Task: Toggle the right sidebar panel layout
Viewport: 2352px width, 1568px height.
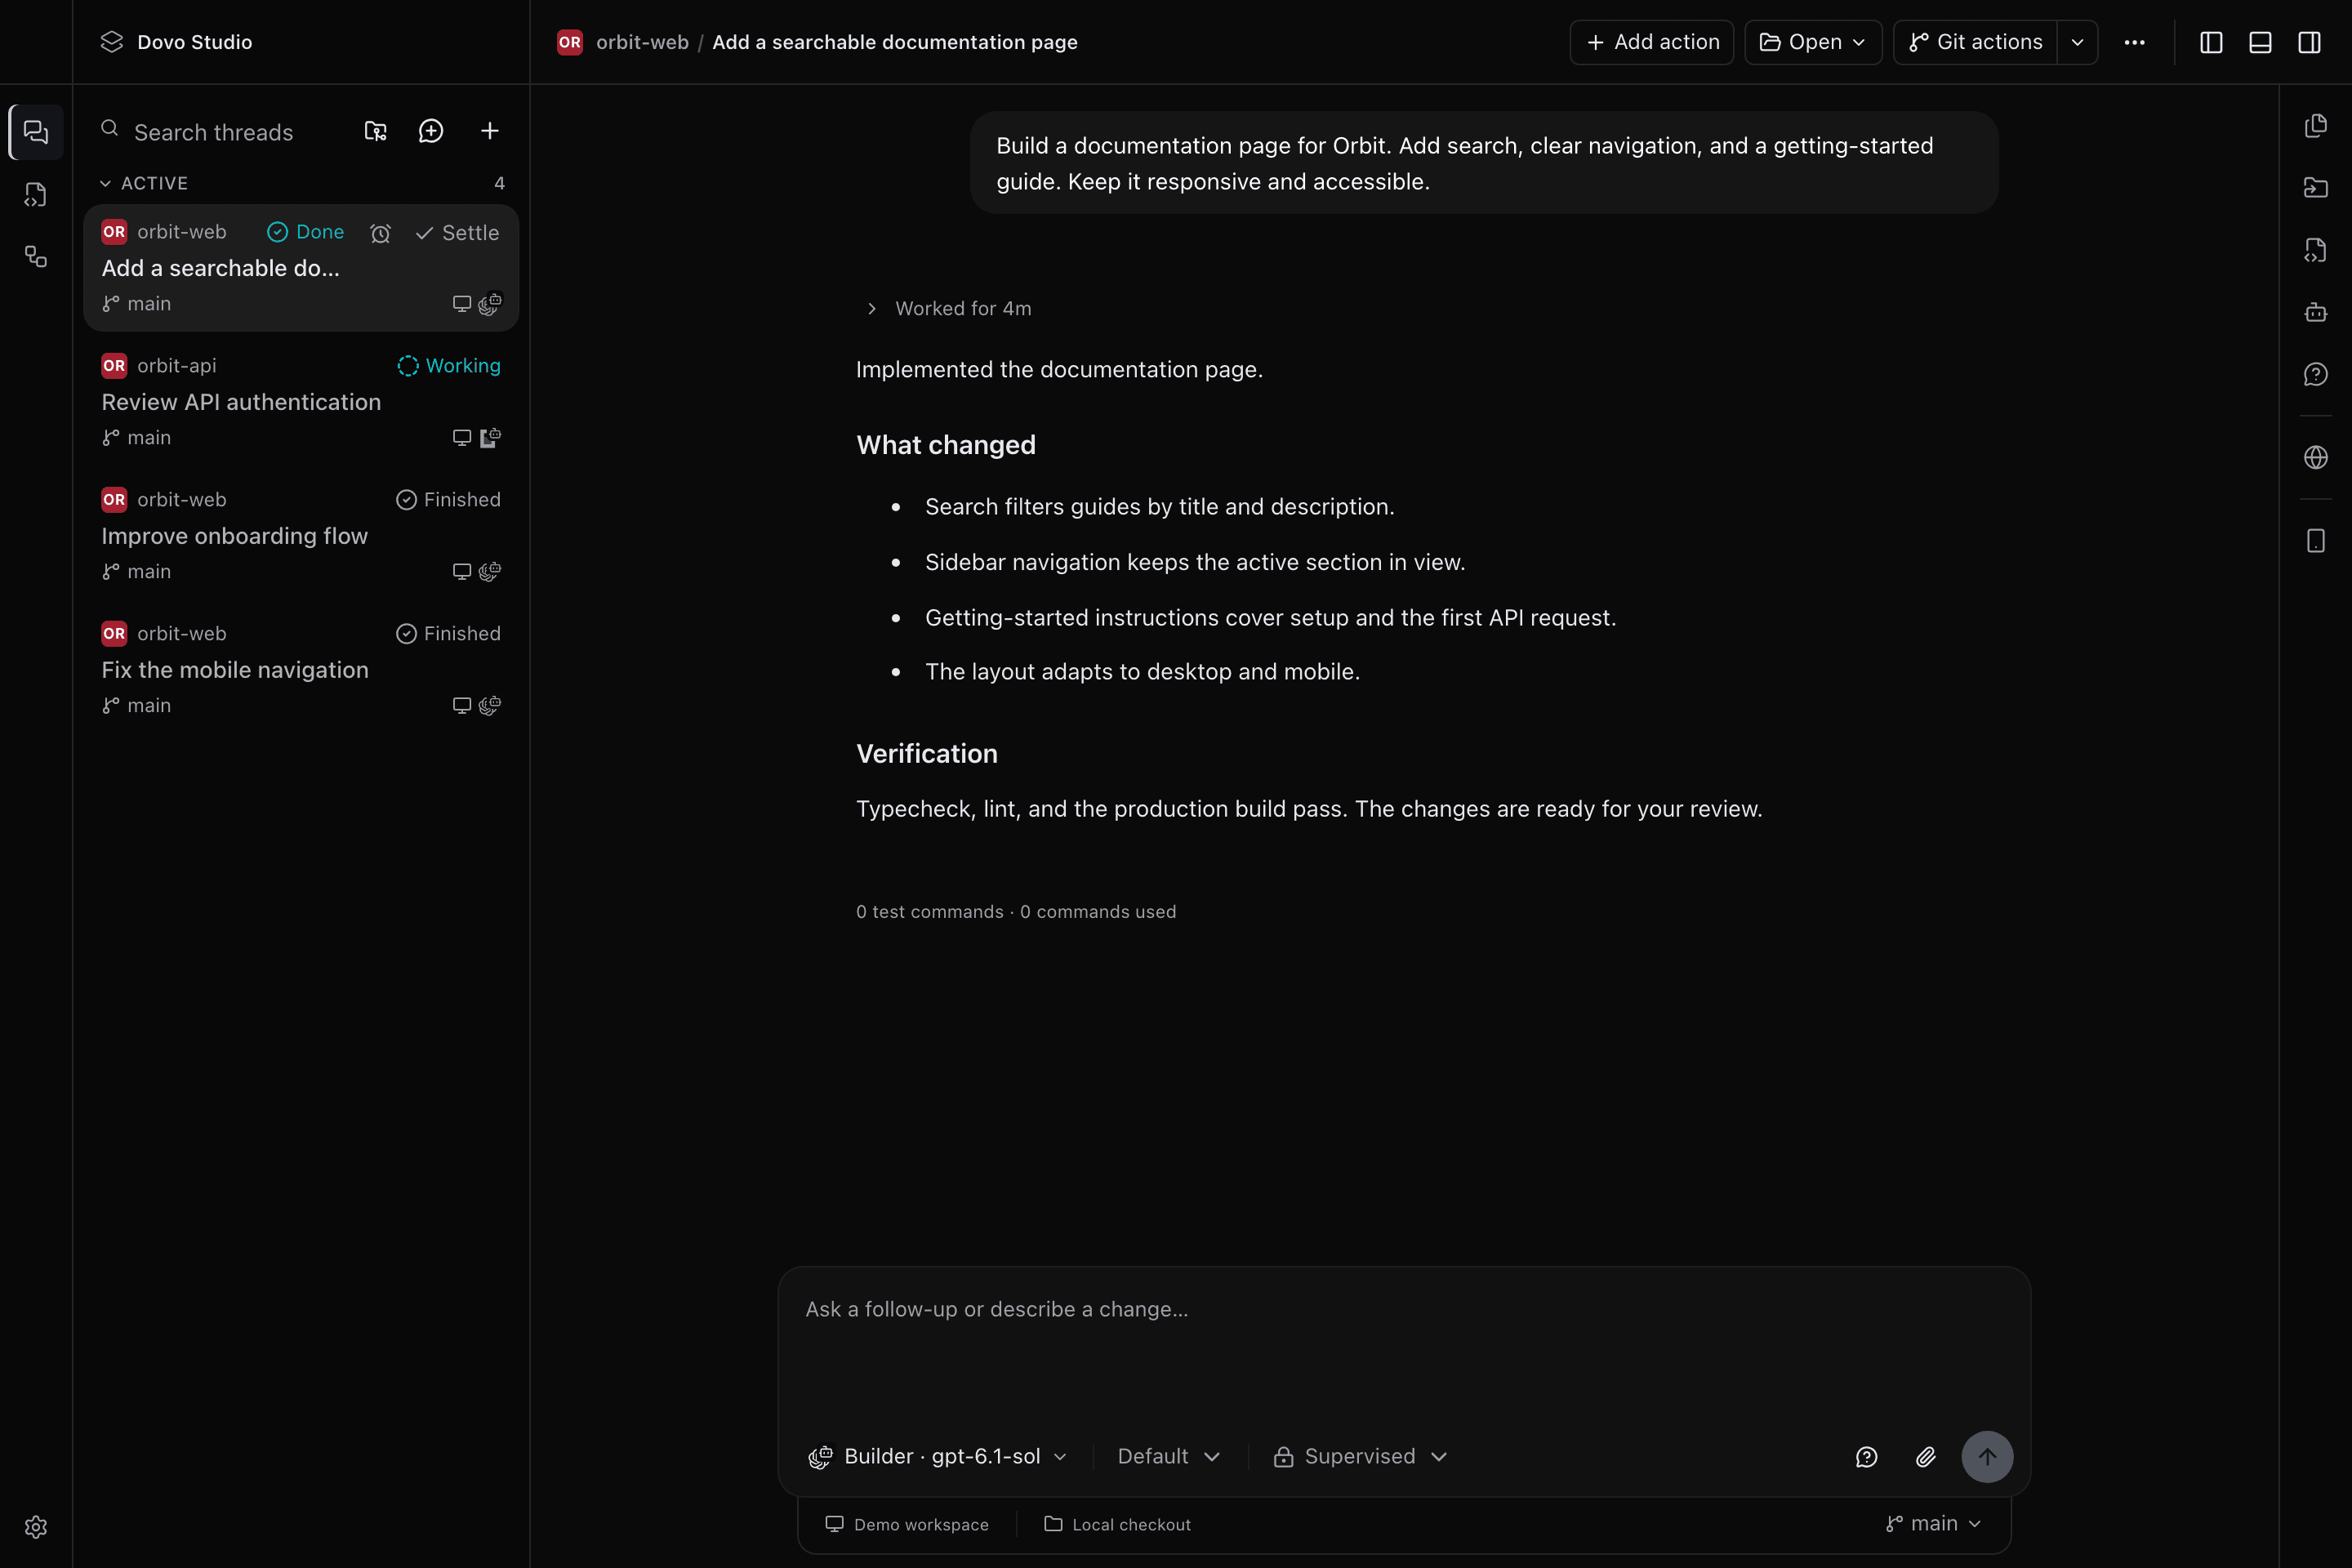Action: [x=2309, y=42]
